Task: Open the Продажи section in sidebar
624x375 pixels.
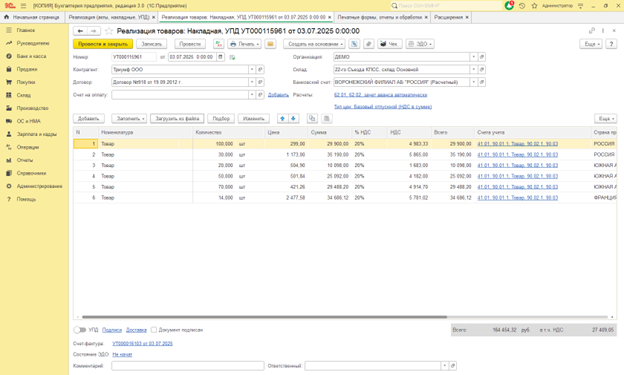Action: click(27, 69)
